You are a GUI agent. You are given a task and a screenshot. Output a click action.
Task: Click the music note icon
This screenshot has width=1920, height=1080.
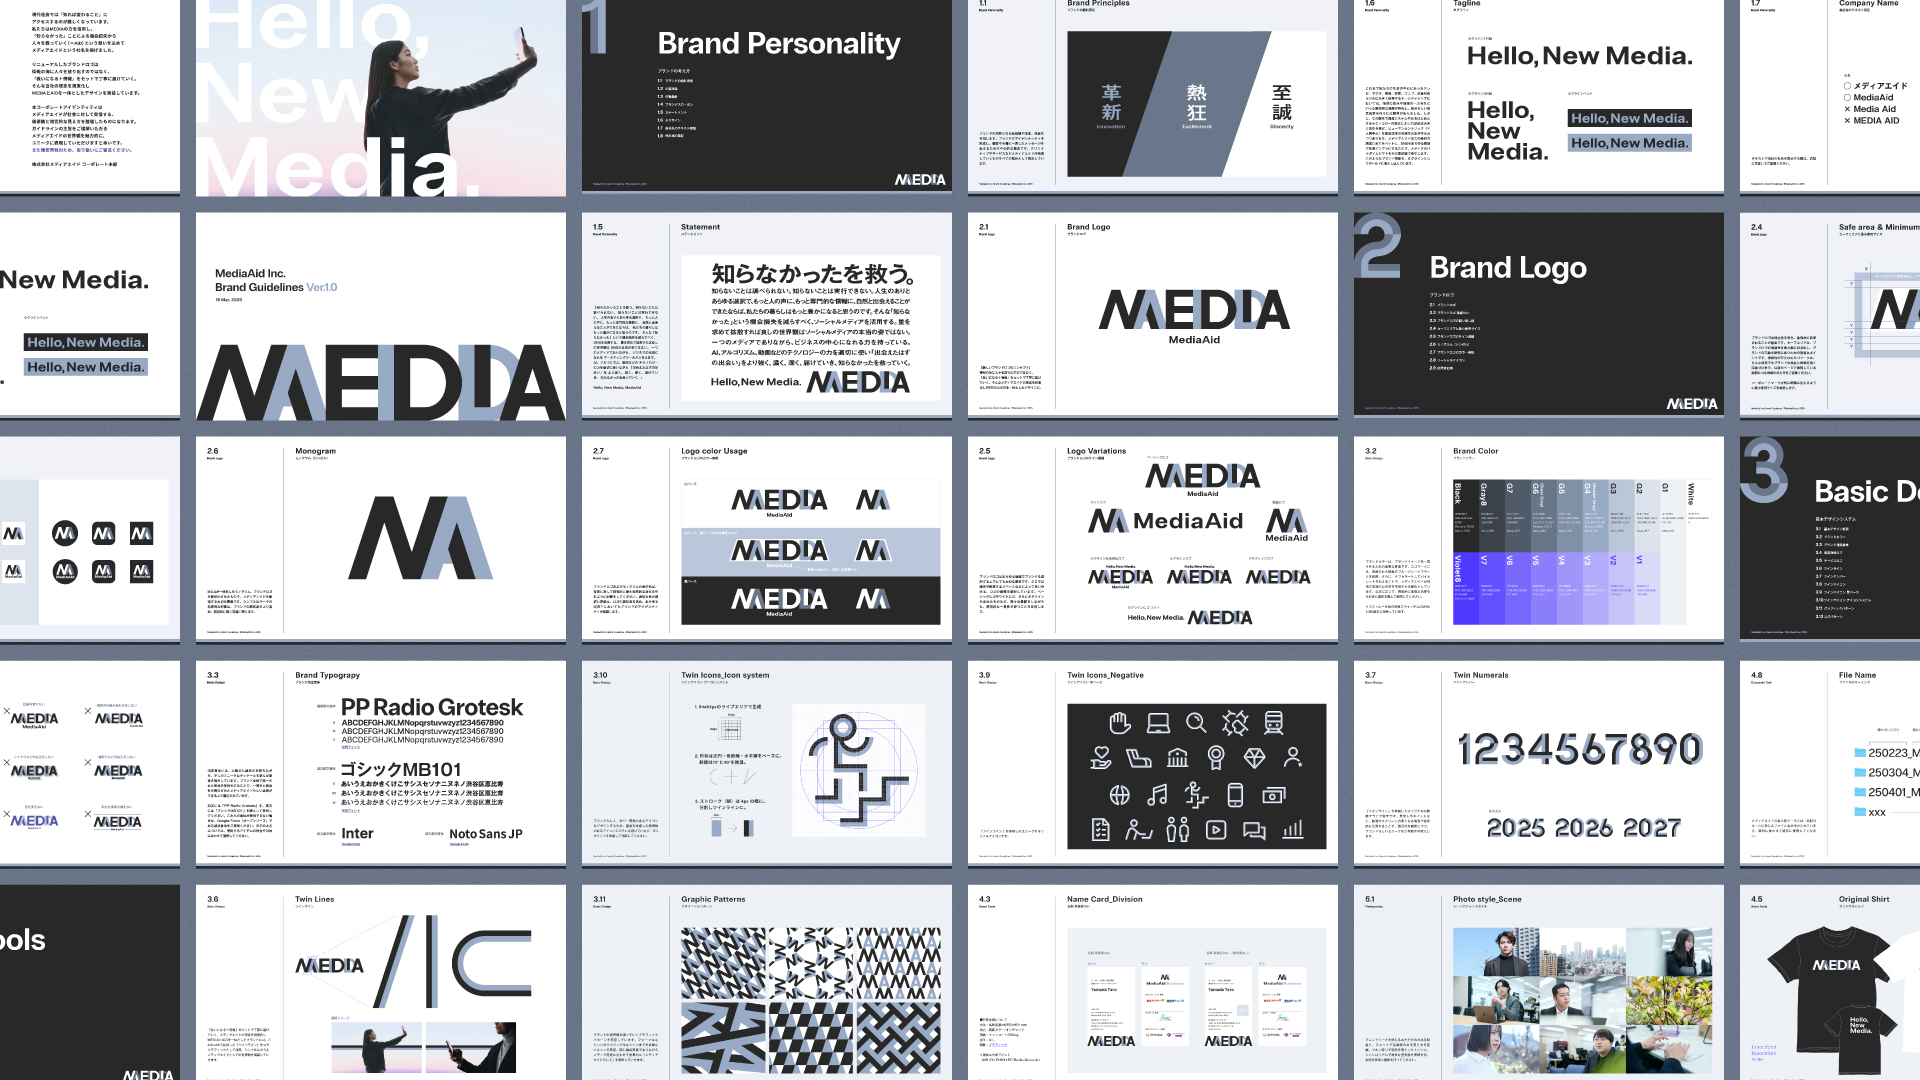click(x=1157, y=795)
